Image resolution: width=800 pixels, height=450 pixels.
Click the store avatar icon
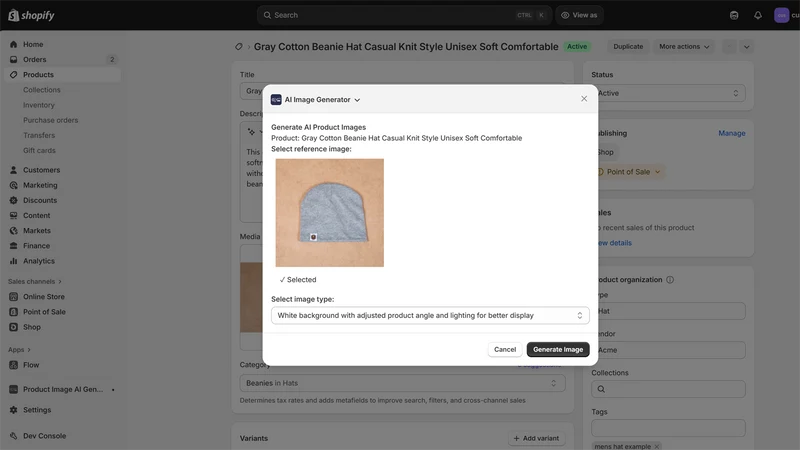781,15
